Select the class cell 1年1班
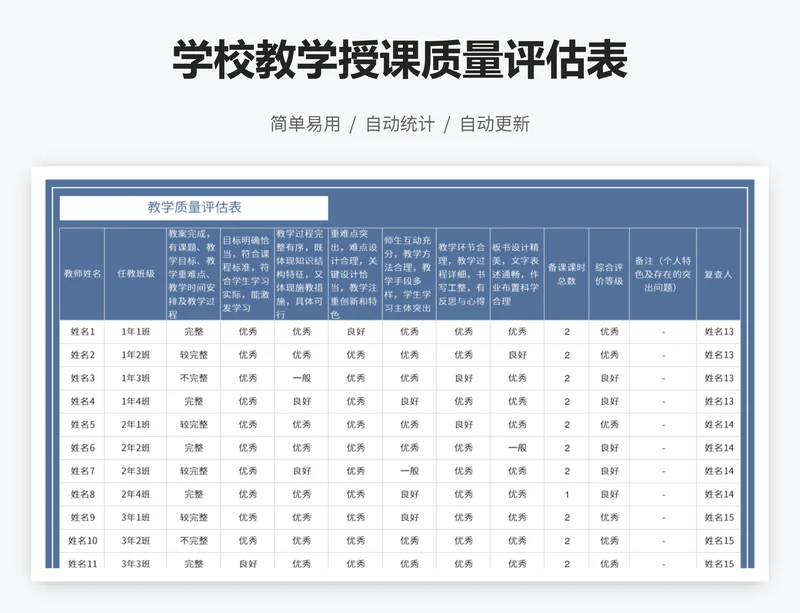Image resolution: width=800 pixels, height=613 pixels. click(136, 332)
